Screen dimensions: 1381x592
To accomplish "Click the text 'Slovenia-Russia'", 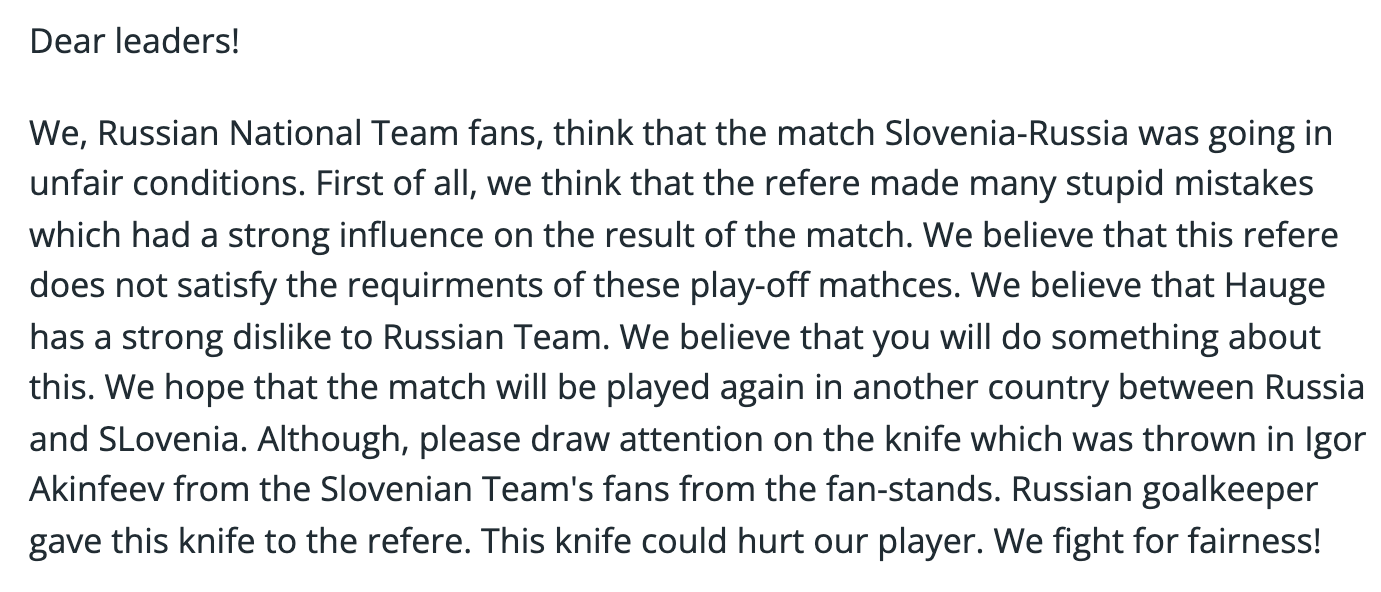I will pyautogui.click(x=1011, y=134).
